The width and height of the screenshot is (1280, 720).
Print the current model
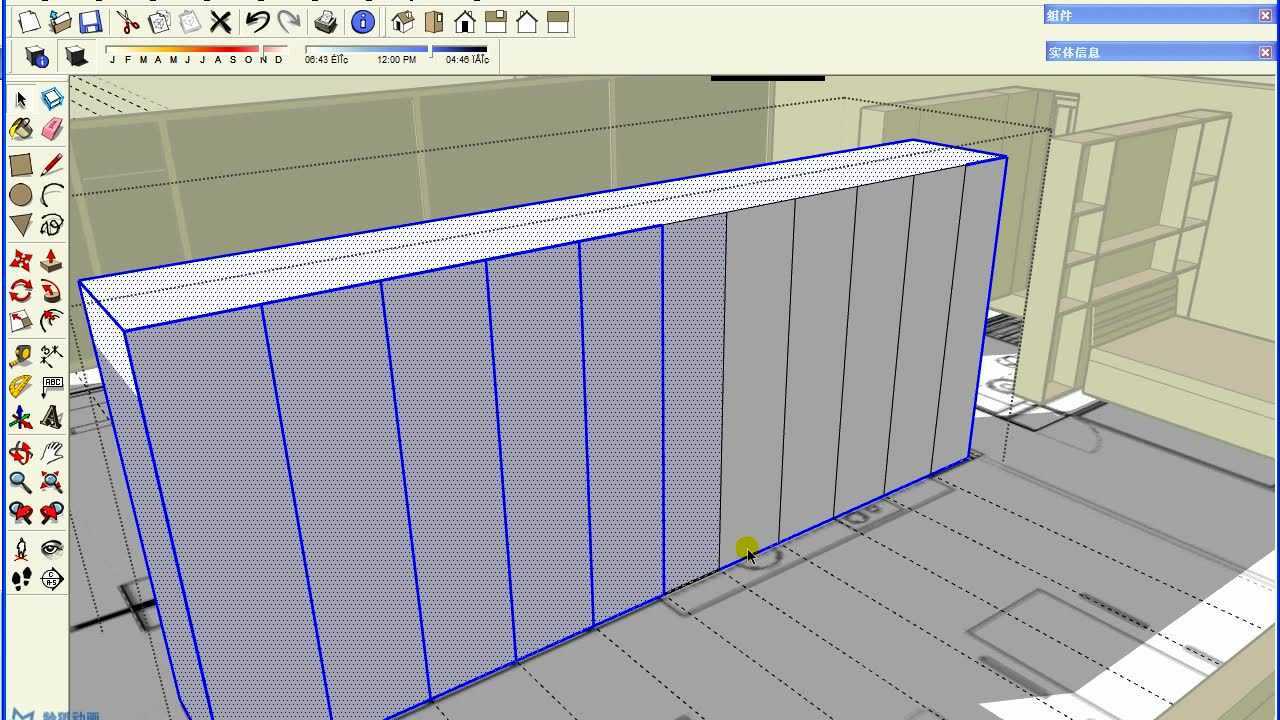(324, 22)
